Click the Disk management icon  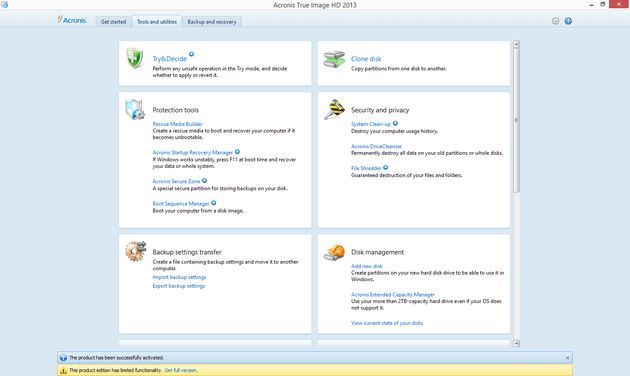334,253
